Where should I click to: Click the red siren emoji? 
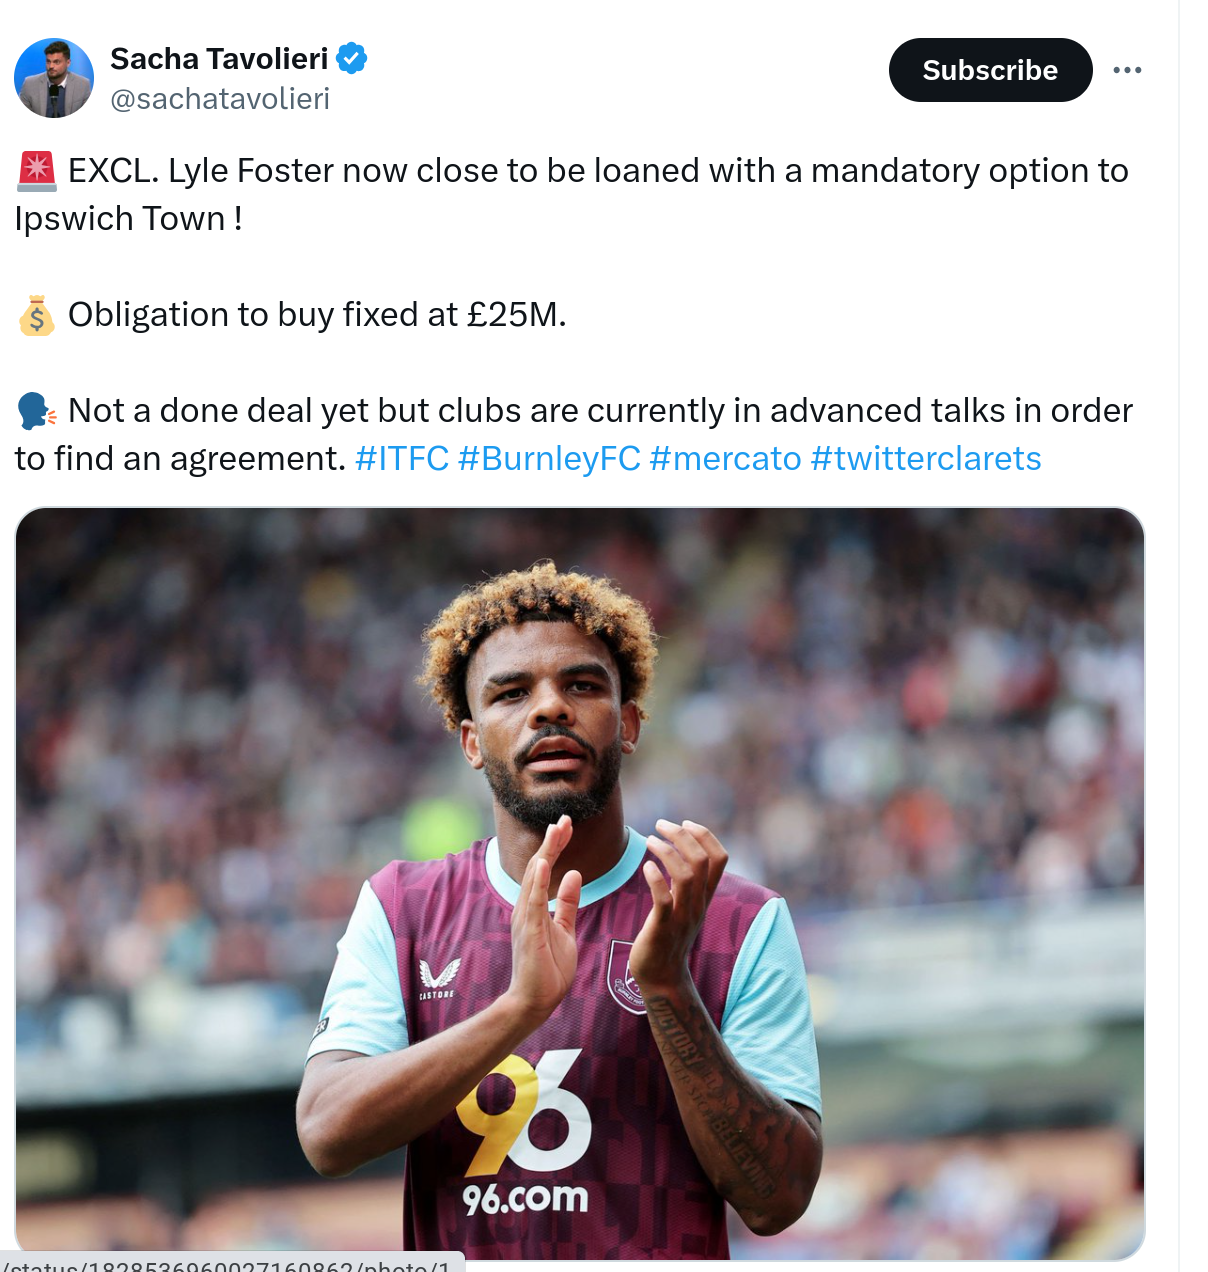37,171
